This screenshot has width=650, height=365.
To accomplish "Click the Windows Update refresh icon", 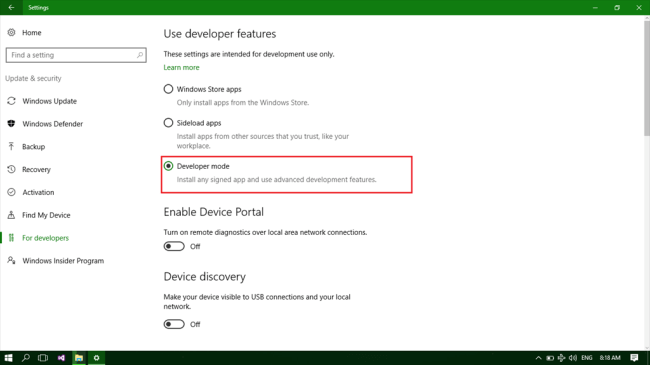I will [11, 101].
